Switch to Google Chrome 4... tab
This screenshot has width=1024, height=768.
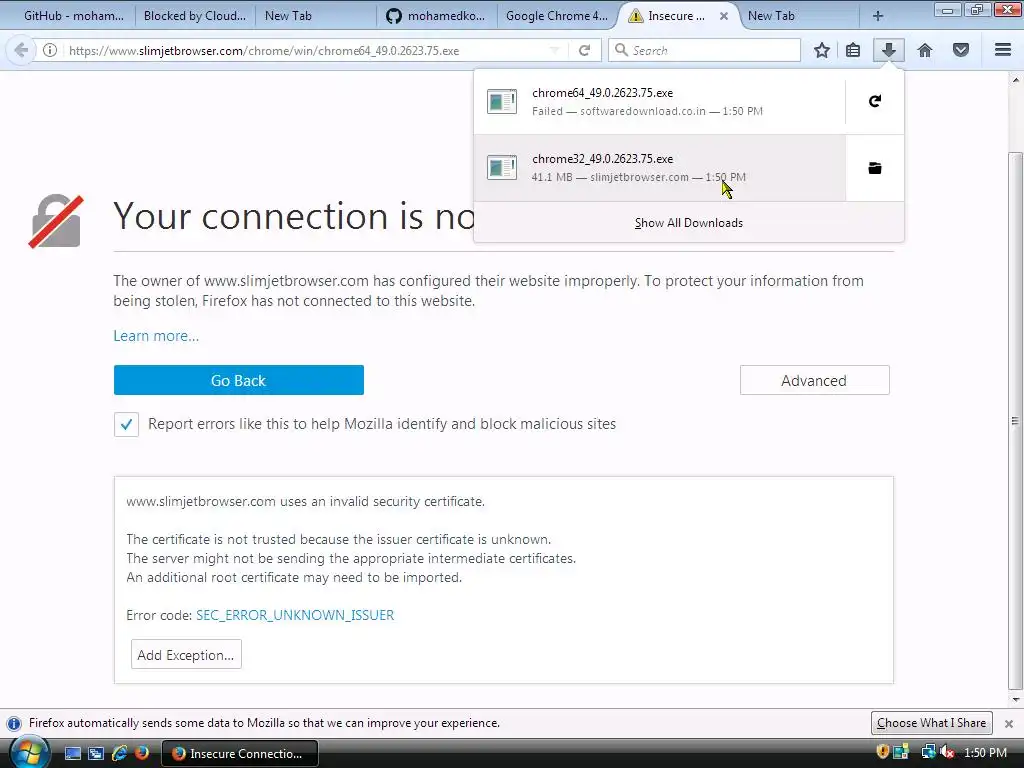click(556, 16)
